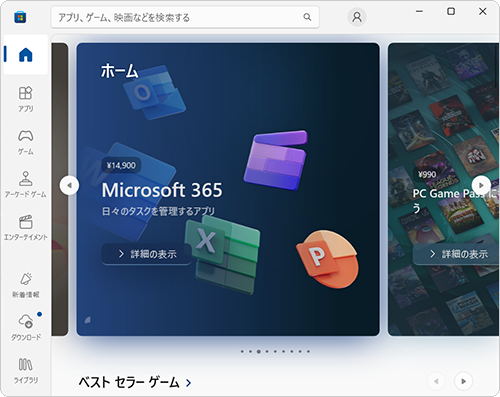Click the ¥14,900 price tag
This screenshot has height=397, width=500.
tap(121, 165)
